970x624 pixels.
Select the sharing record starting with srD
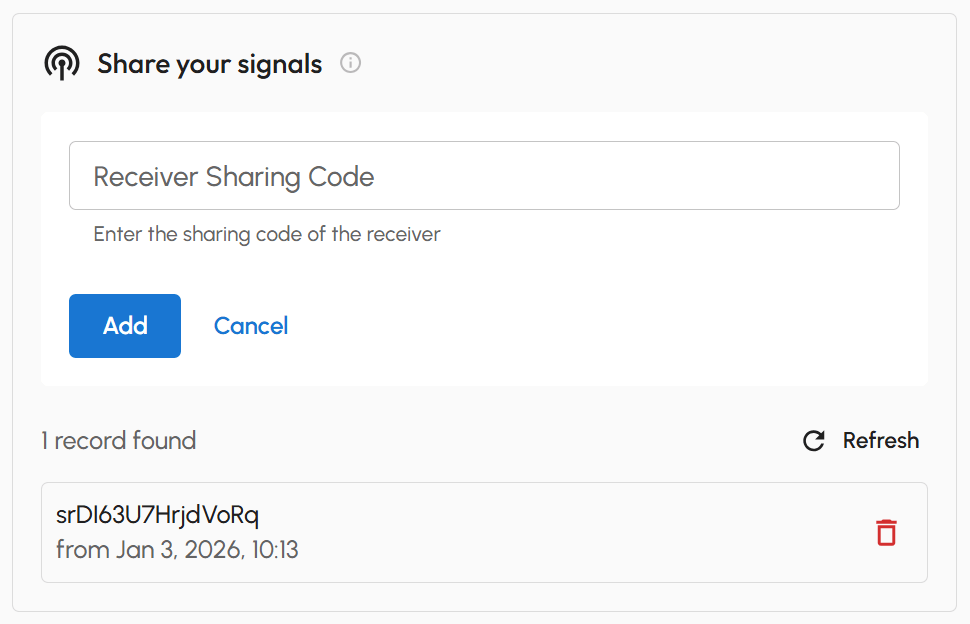coord(158,516)
